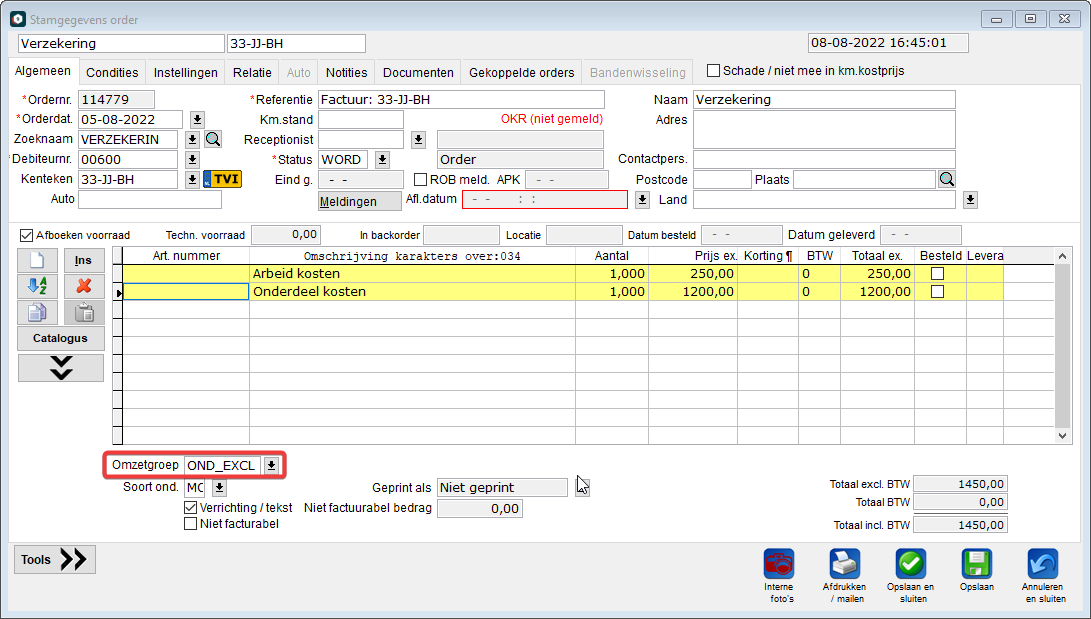Expand grid with double chevron down button
Image resolution: width=1091 pixels, height=619 pixels.
tap(61, 368)
